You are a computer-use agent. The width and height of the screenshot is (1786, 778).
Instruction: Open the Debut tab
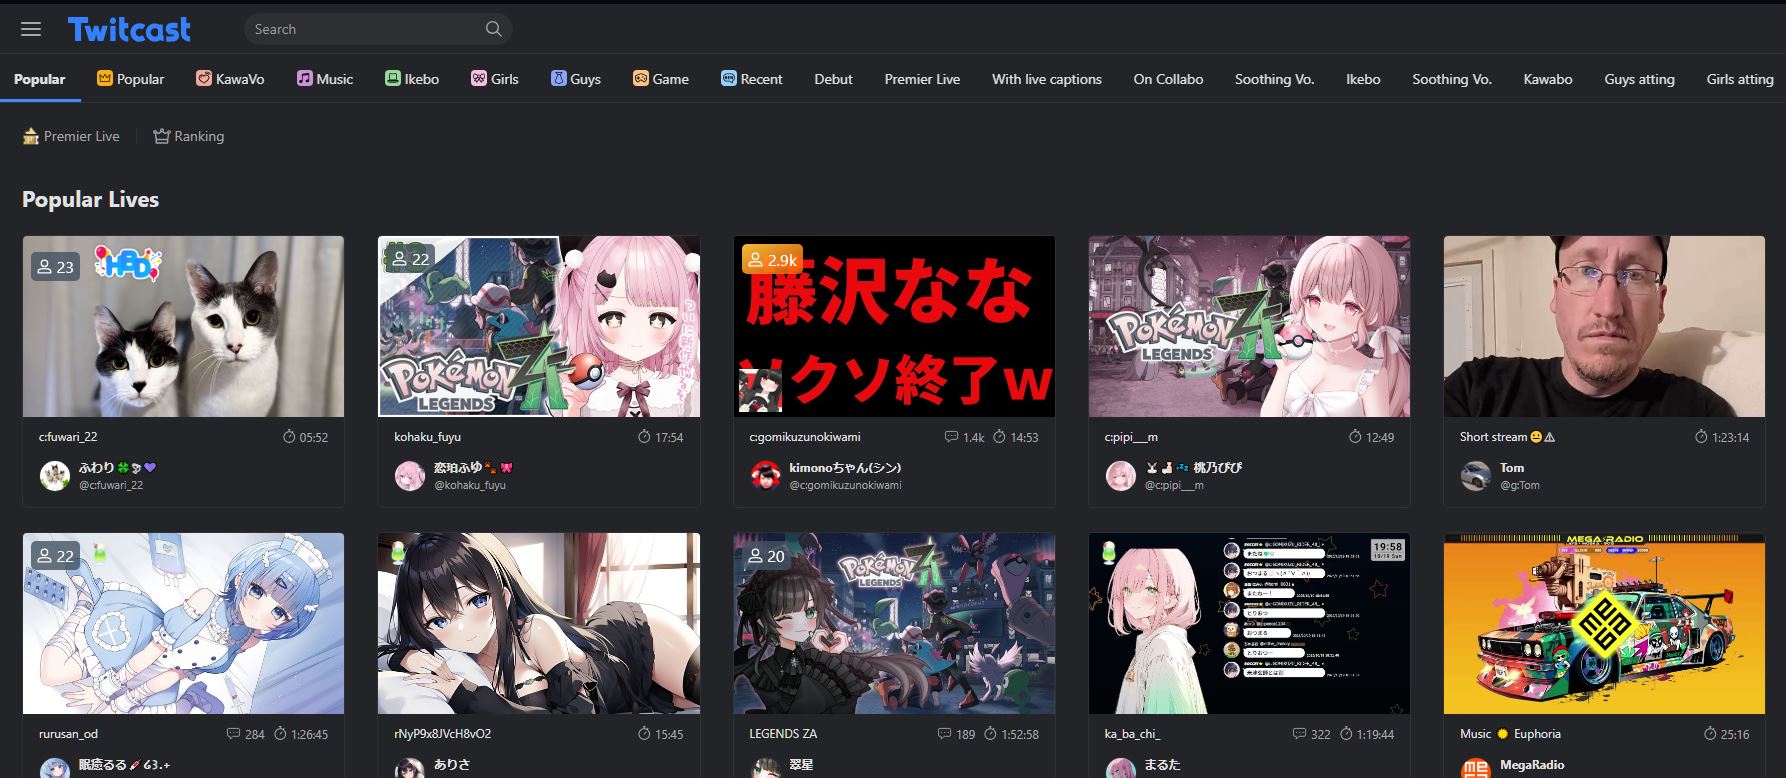(x=834, y=79)
